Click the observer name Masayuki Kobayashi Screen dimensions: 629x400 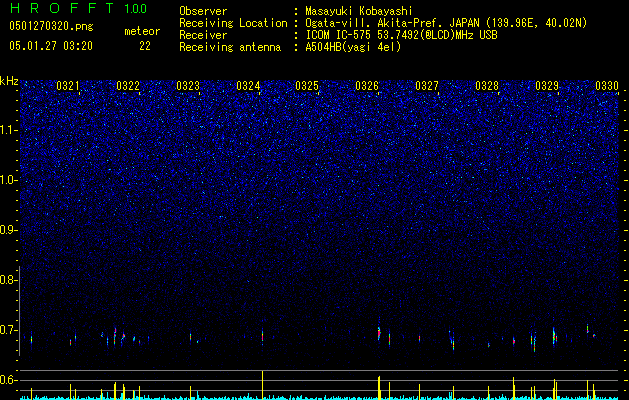359,11
